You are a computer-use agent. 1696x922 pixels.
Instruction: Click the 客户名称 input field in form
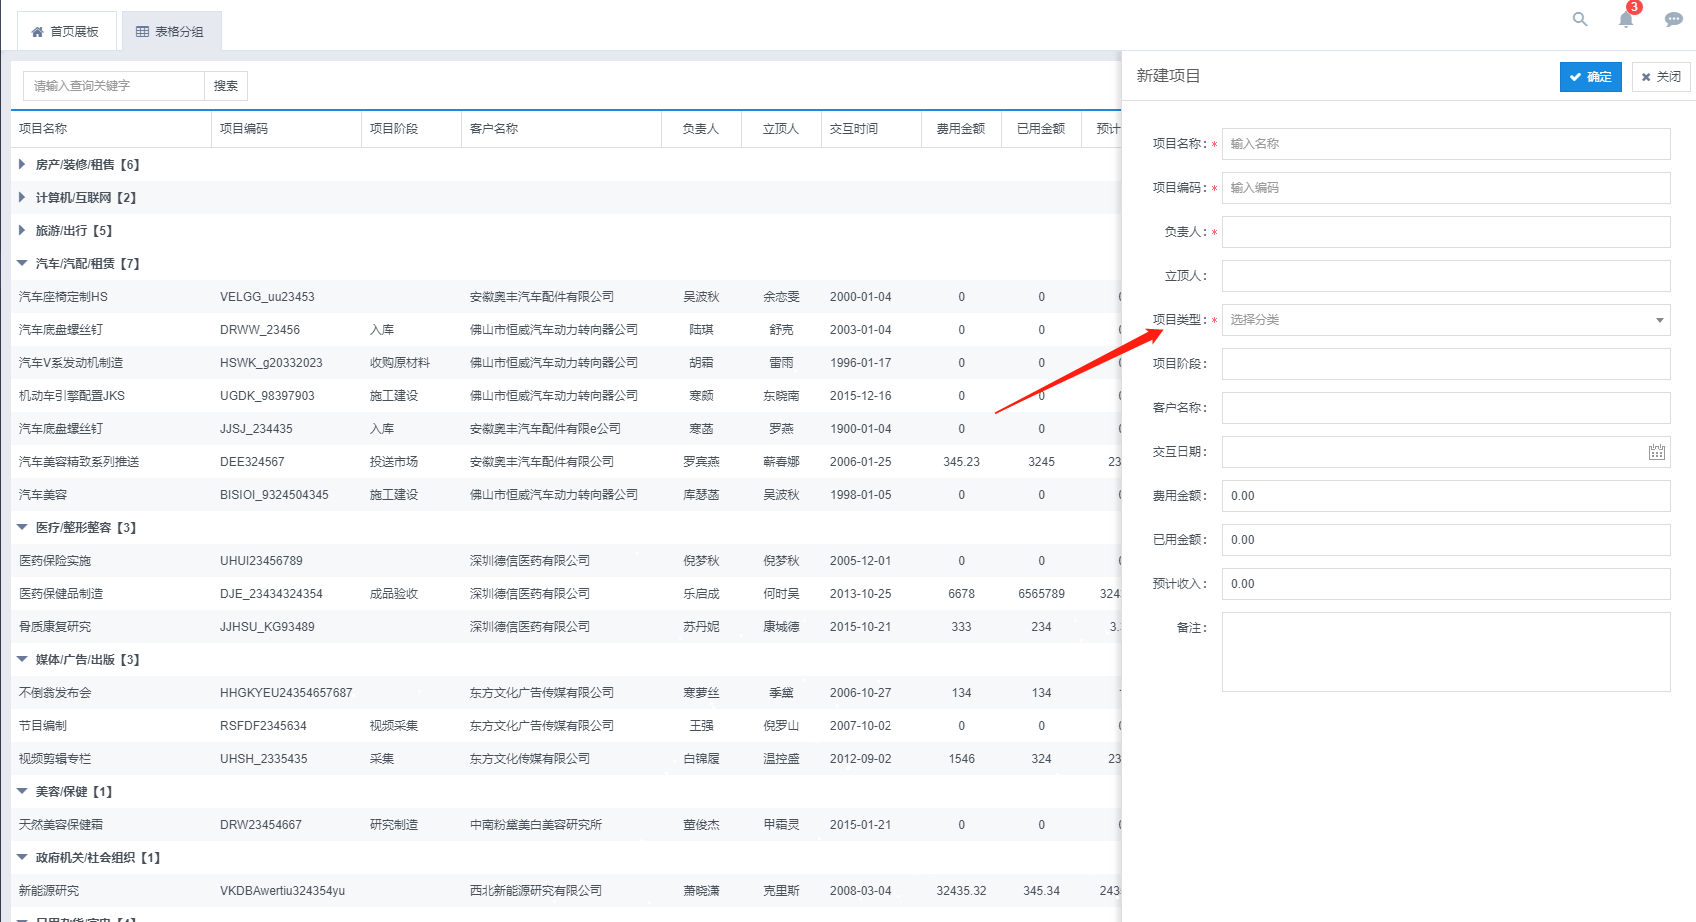pos(1446,408)
